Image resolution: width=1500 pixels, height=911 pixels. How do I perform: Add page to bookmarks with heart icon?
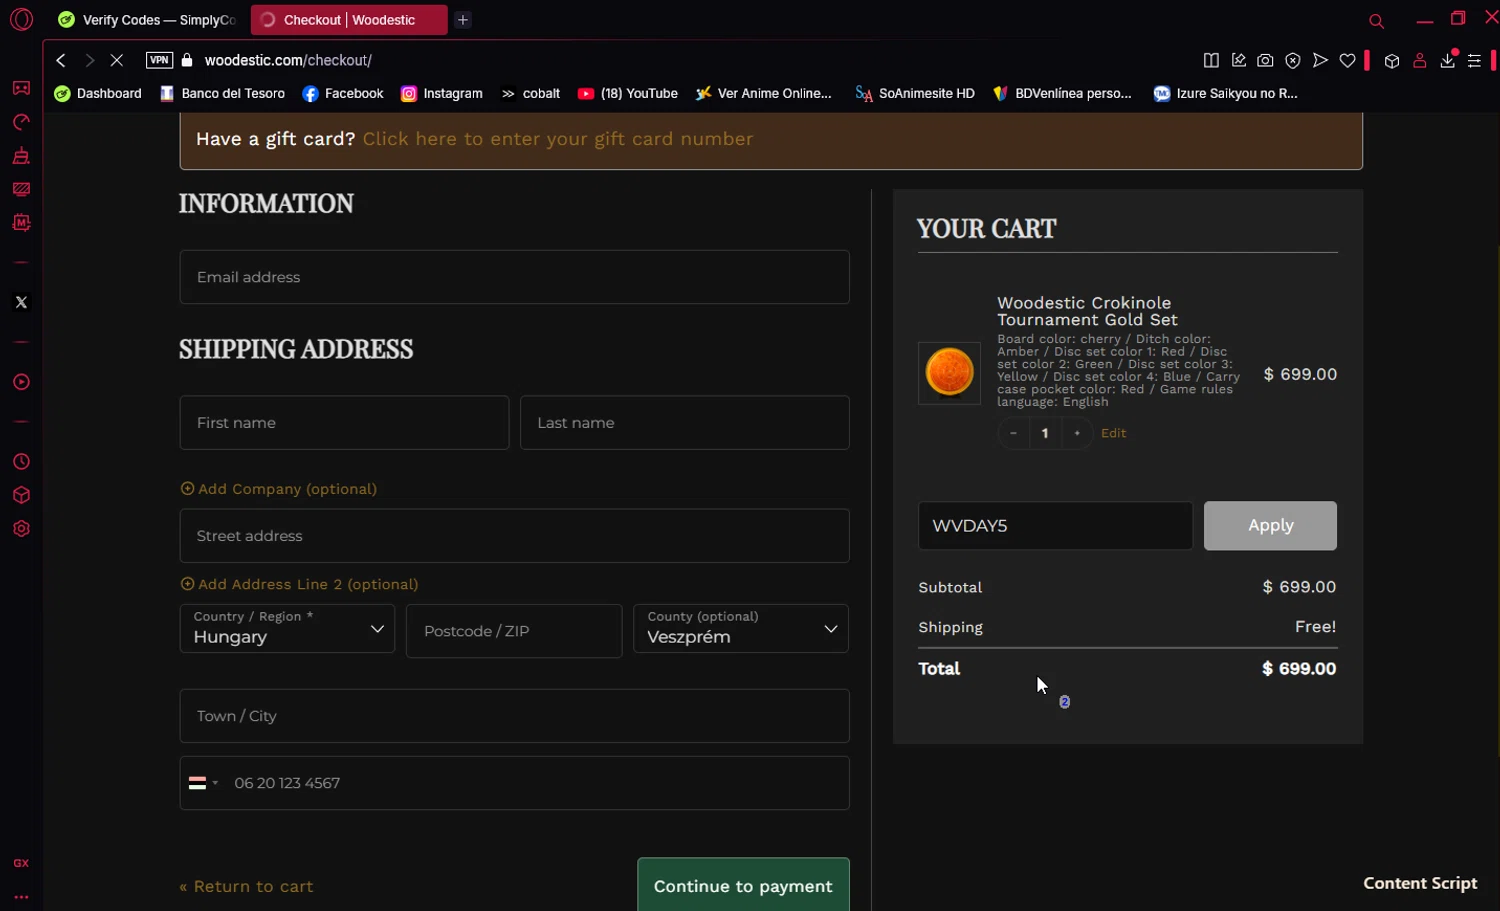coord(1347,60)
